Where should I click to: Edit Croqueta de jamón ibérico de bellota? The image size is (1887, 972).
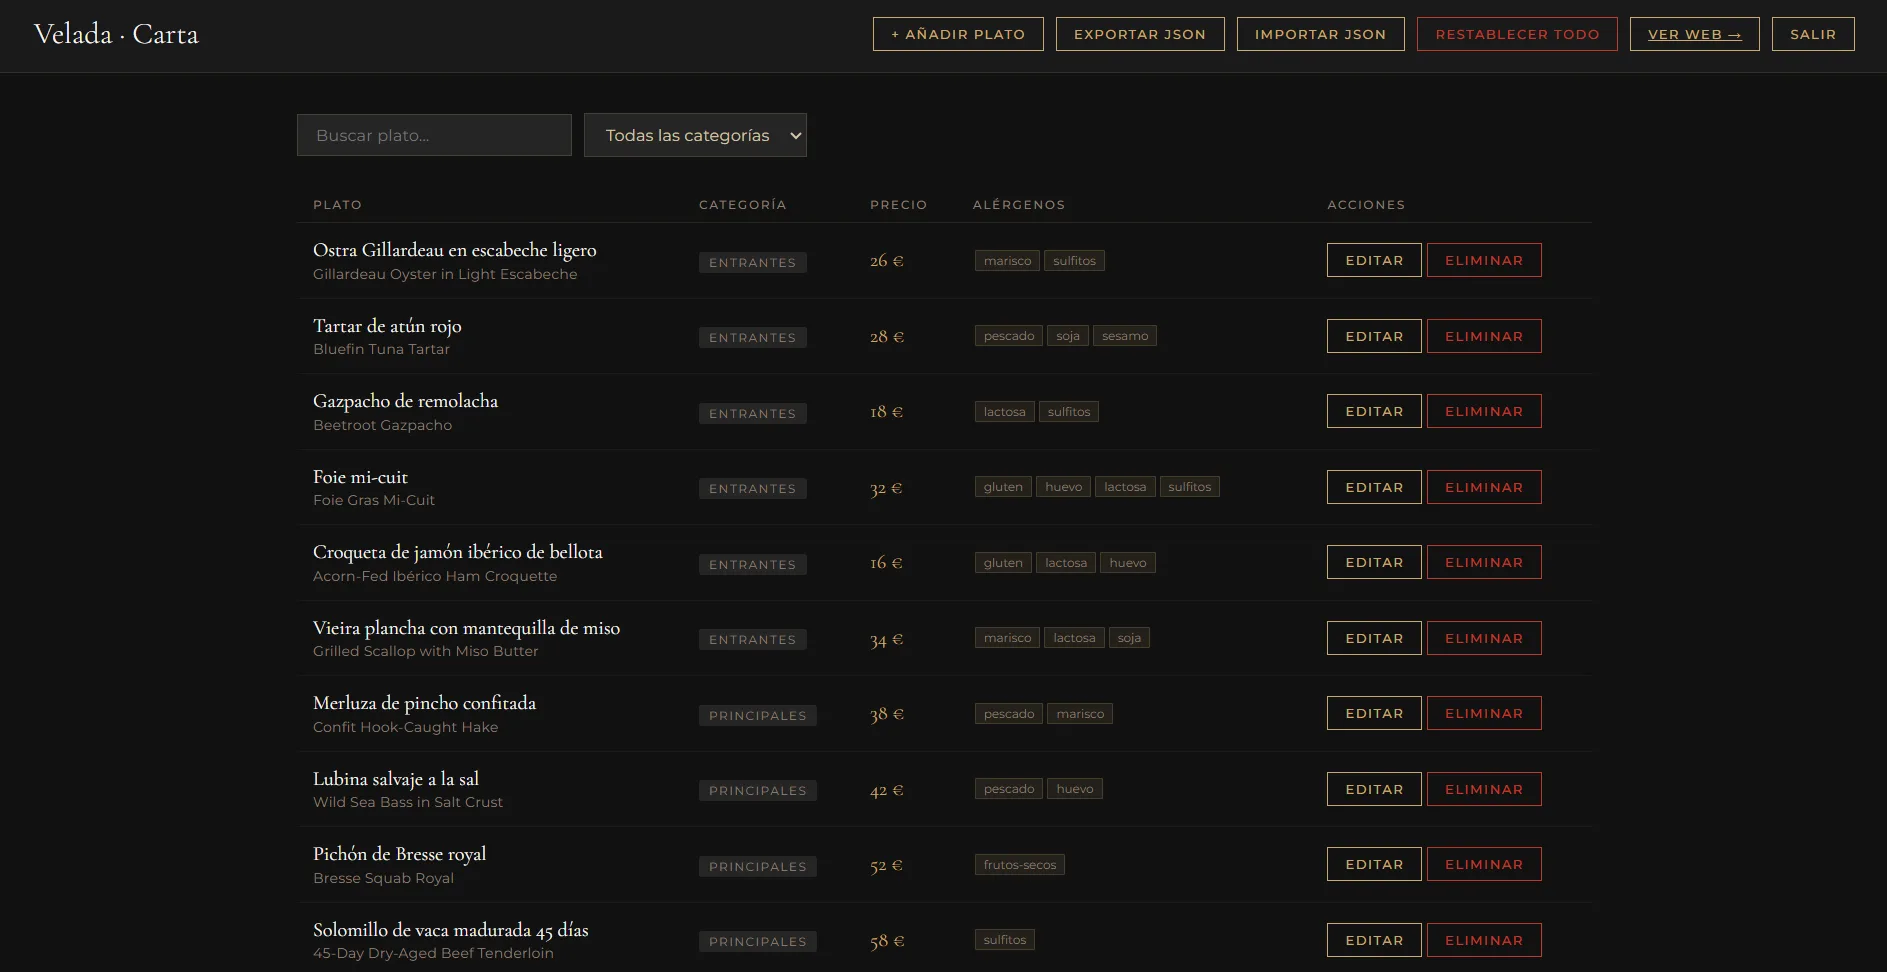pos(1374,562)
